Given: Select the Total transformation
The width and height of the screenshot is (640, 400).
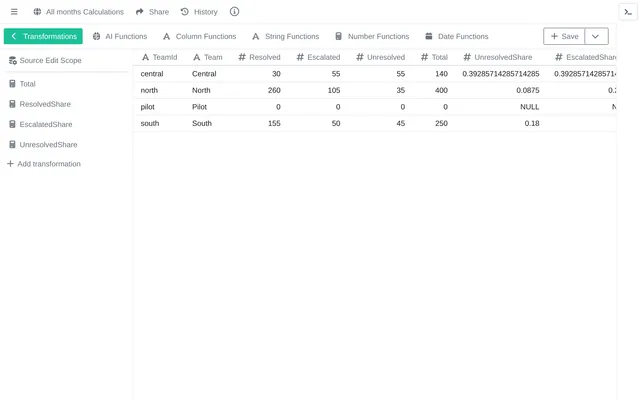Looking at the screenshot, I should 22,84.
